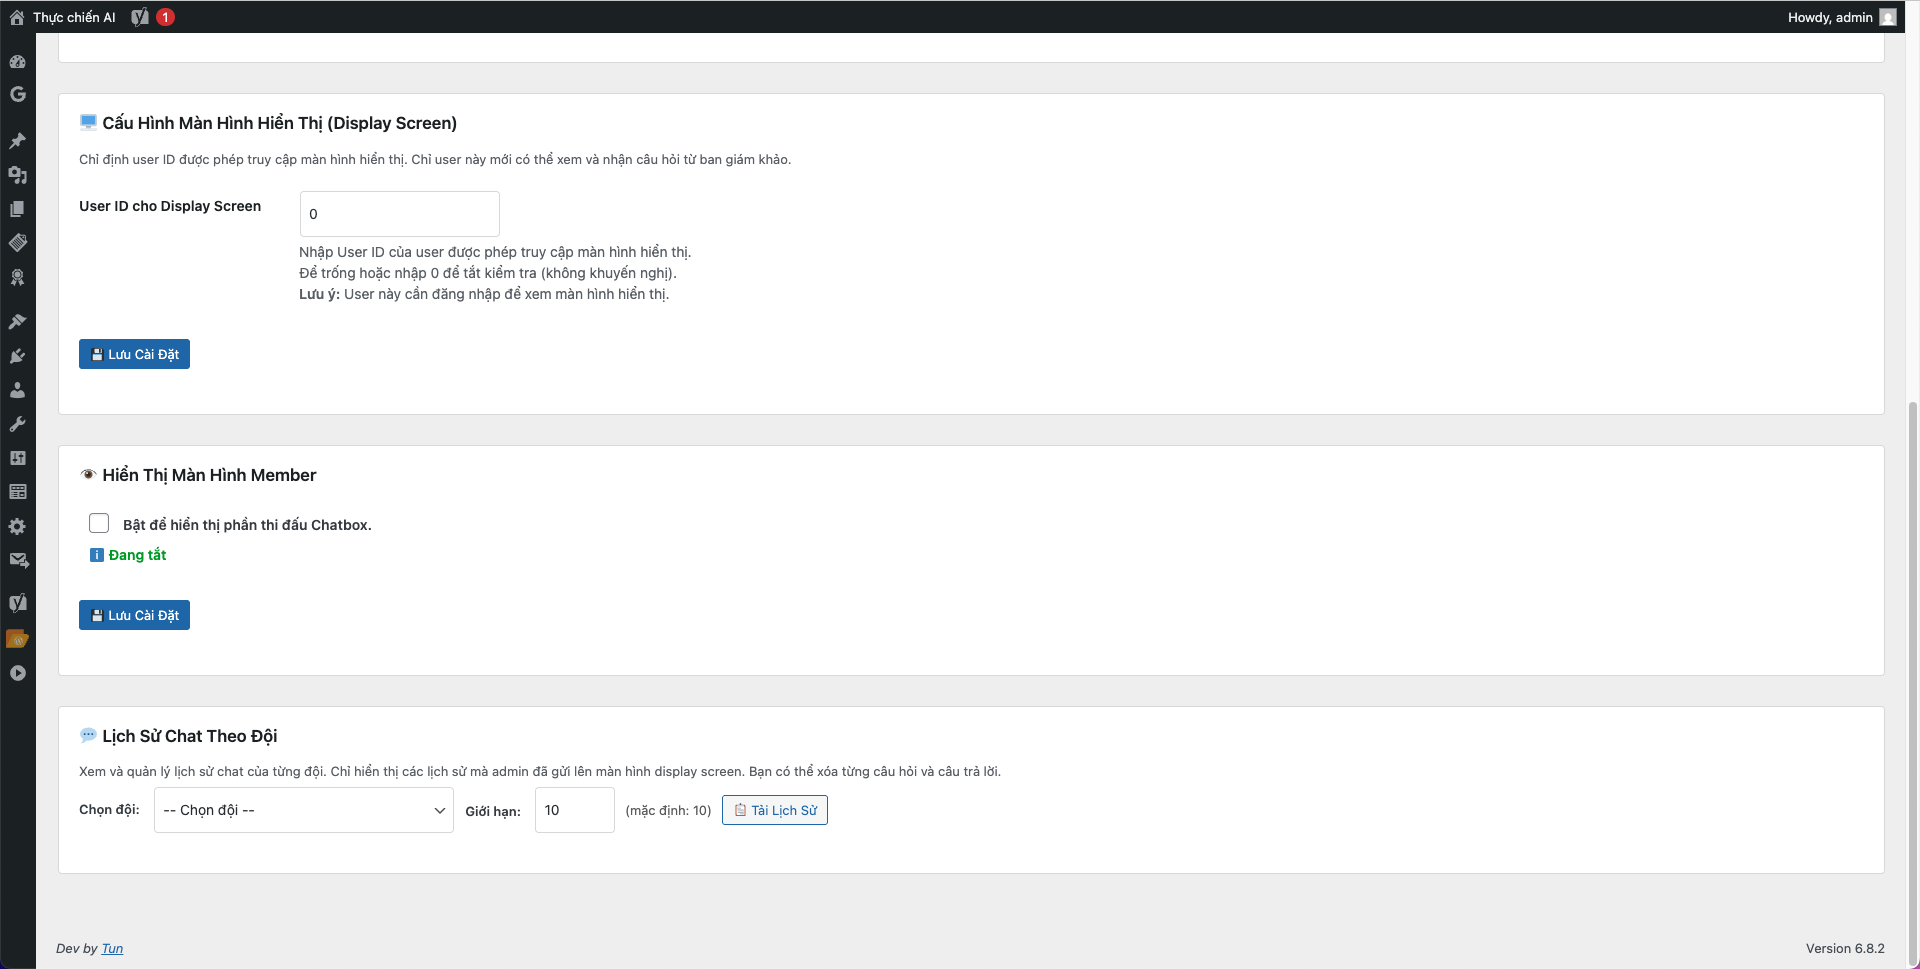Viewport: 1920px width, 969px height.
Task: Open the Appearance paintbrush icon
Action: click(x=17, y=322)
